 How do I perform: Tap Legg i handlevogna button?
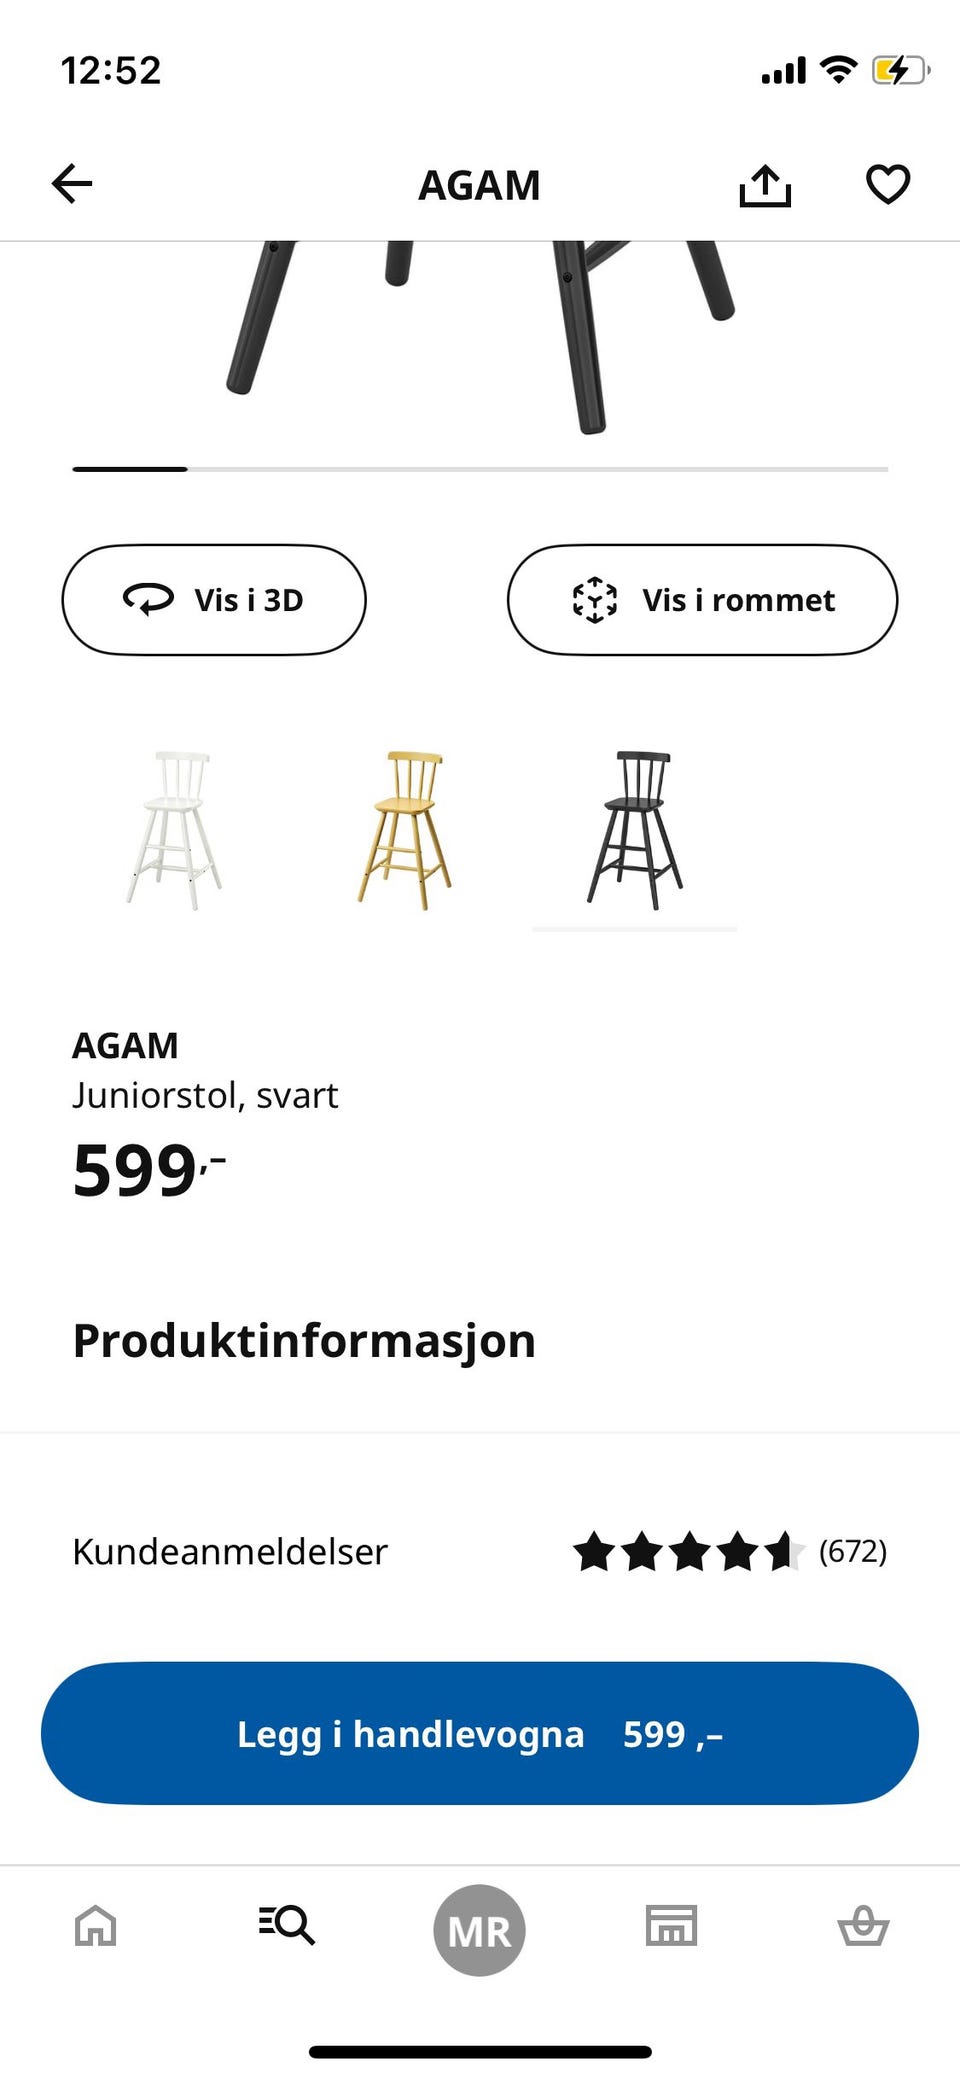point(480,1733)
